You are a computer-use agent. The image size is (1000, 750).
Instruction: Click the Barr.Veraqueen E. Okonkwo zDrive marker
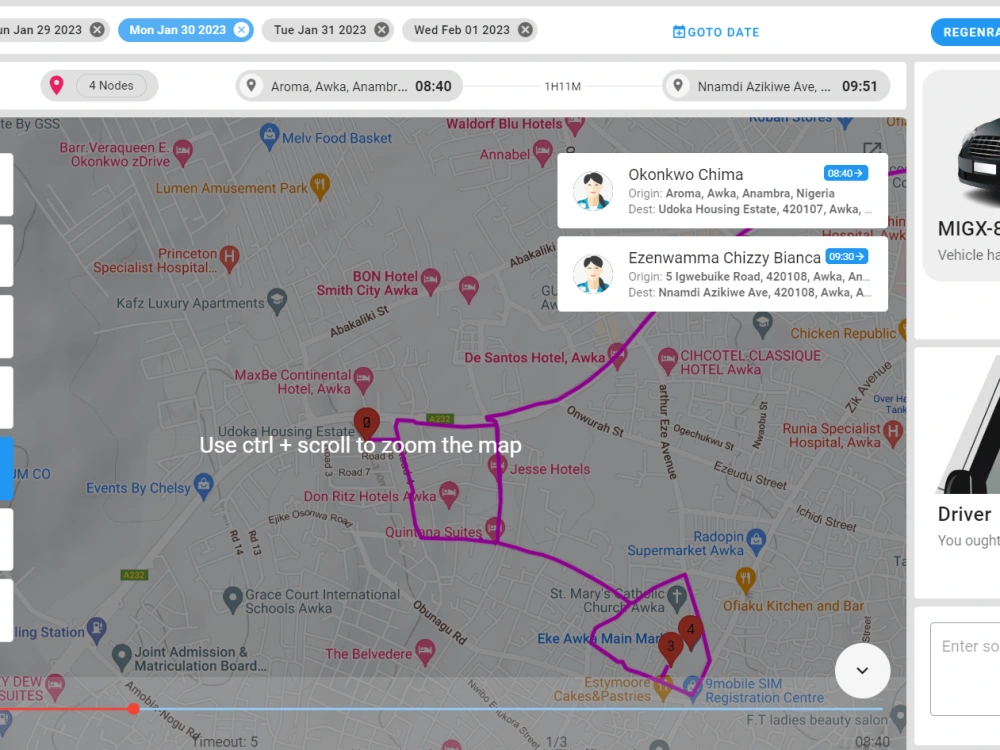coord(182,153)
